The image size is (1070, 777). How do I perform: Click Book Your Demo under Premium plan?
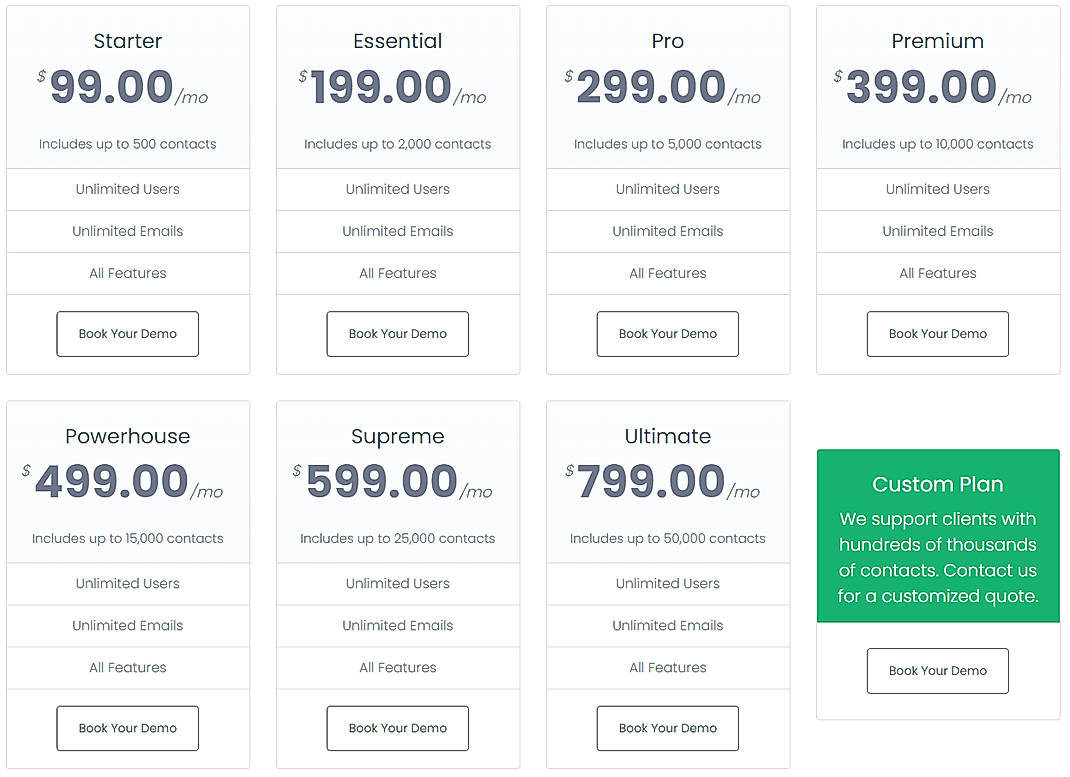point(937,333)
